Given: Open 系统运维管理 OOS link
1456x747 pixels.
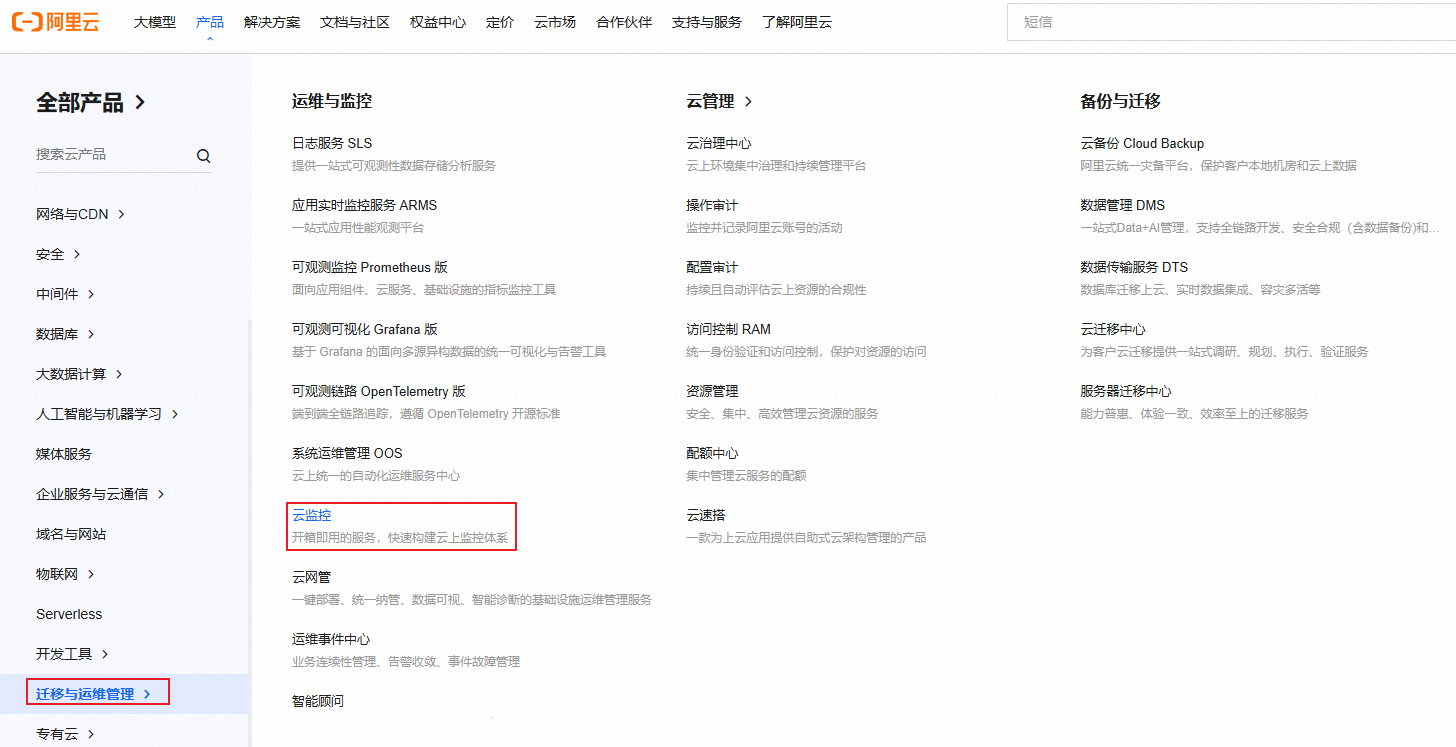Looking at the screenshot, I should [347, 453].
